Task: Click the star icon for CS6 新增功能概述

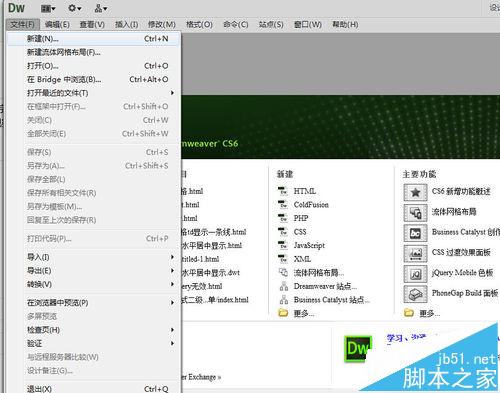Action: click(415, 192)
